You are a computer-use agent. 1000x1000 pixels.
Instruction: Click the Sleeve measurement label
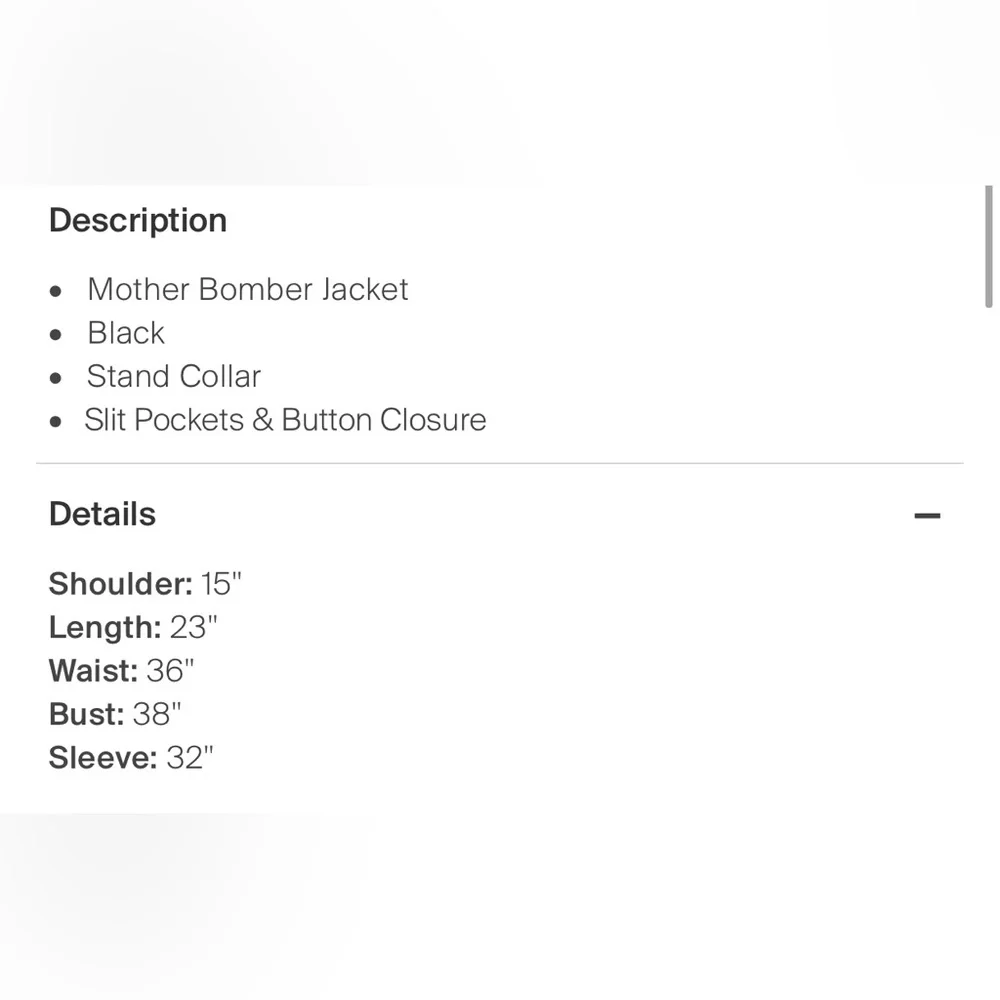click(x=103, y=759)
